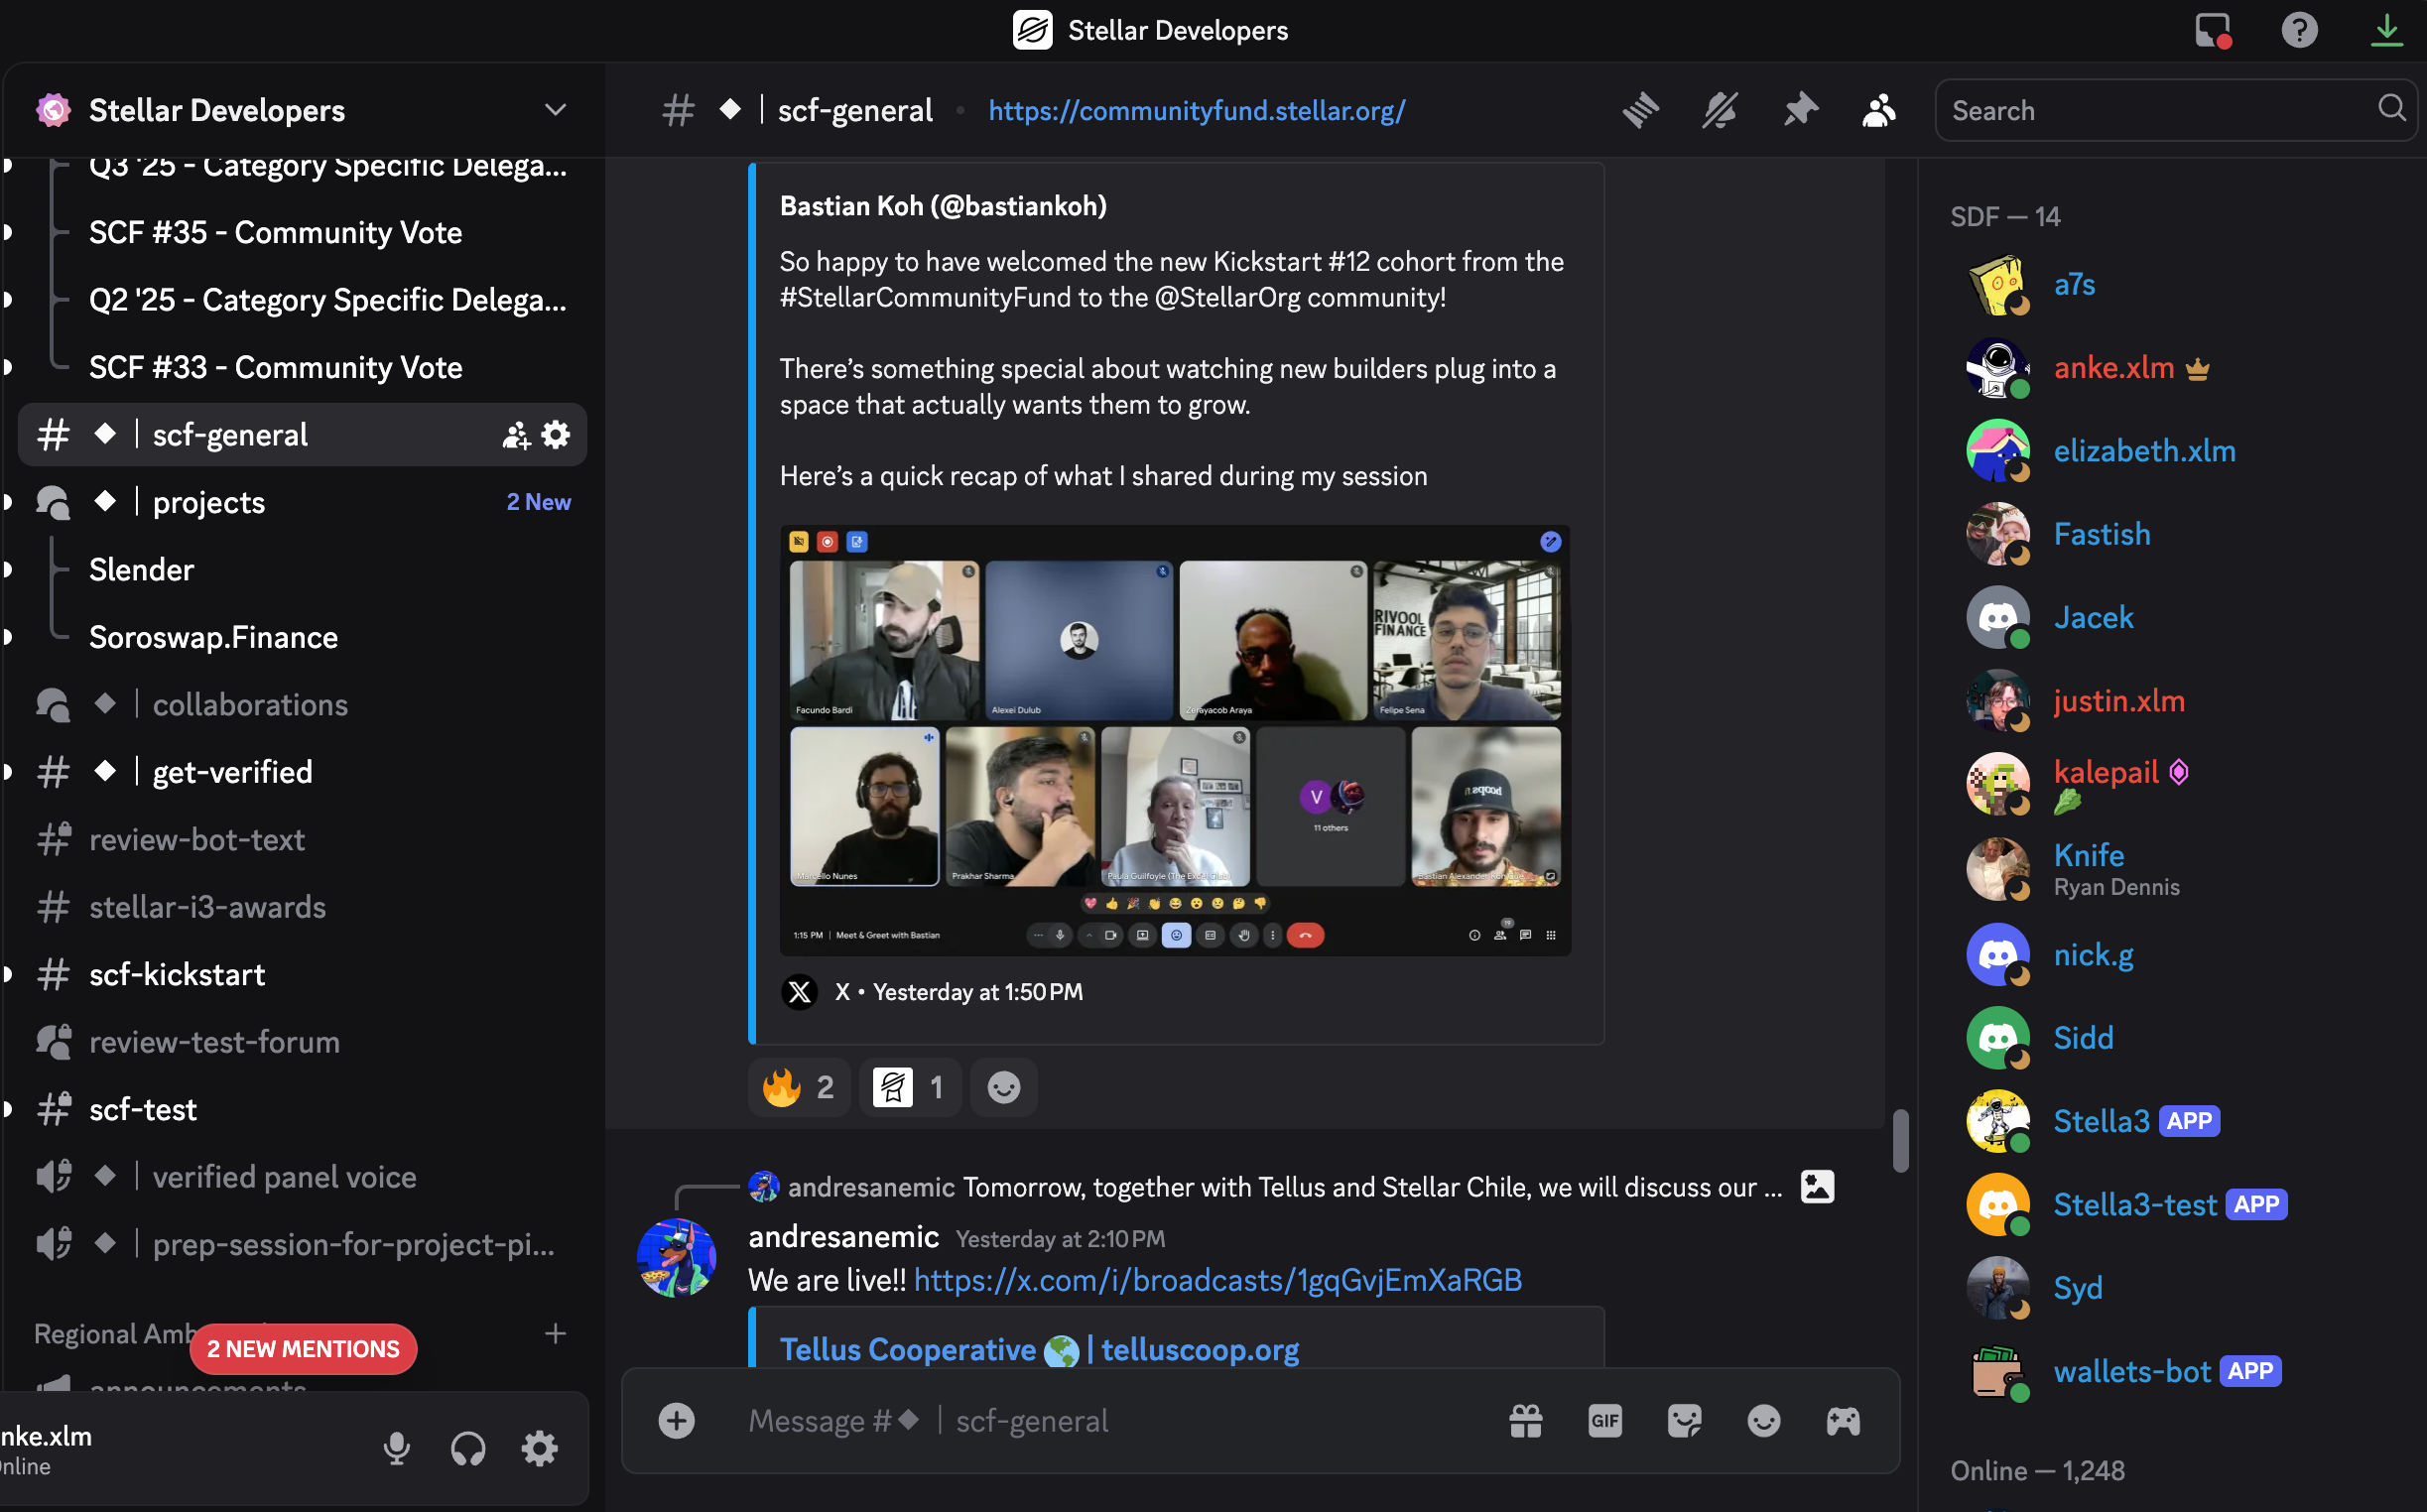
Task: Open the projects forum channel
Action: [x=302, y=502]
